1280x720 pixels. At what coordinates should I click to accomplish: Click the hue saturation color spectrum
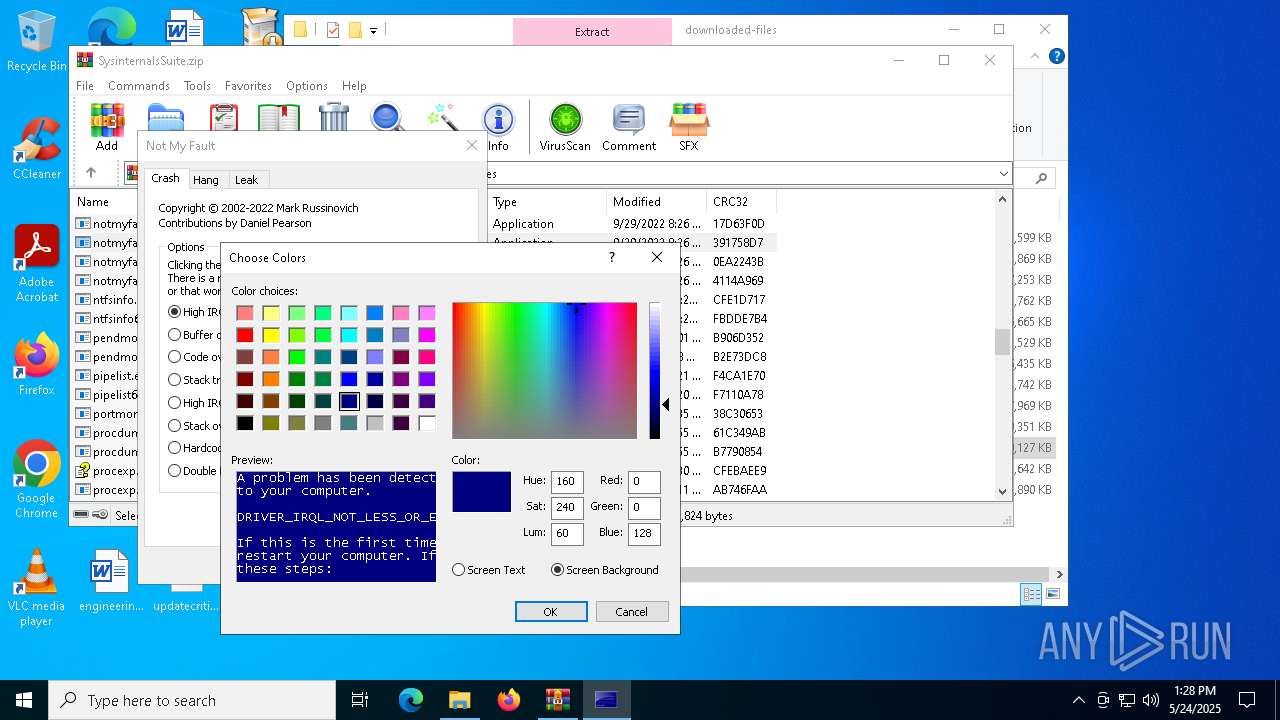coord(544,370)
